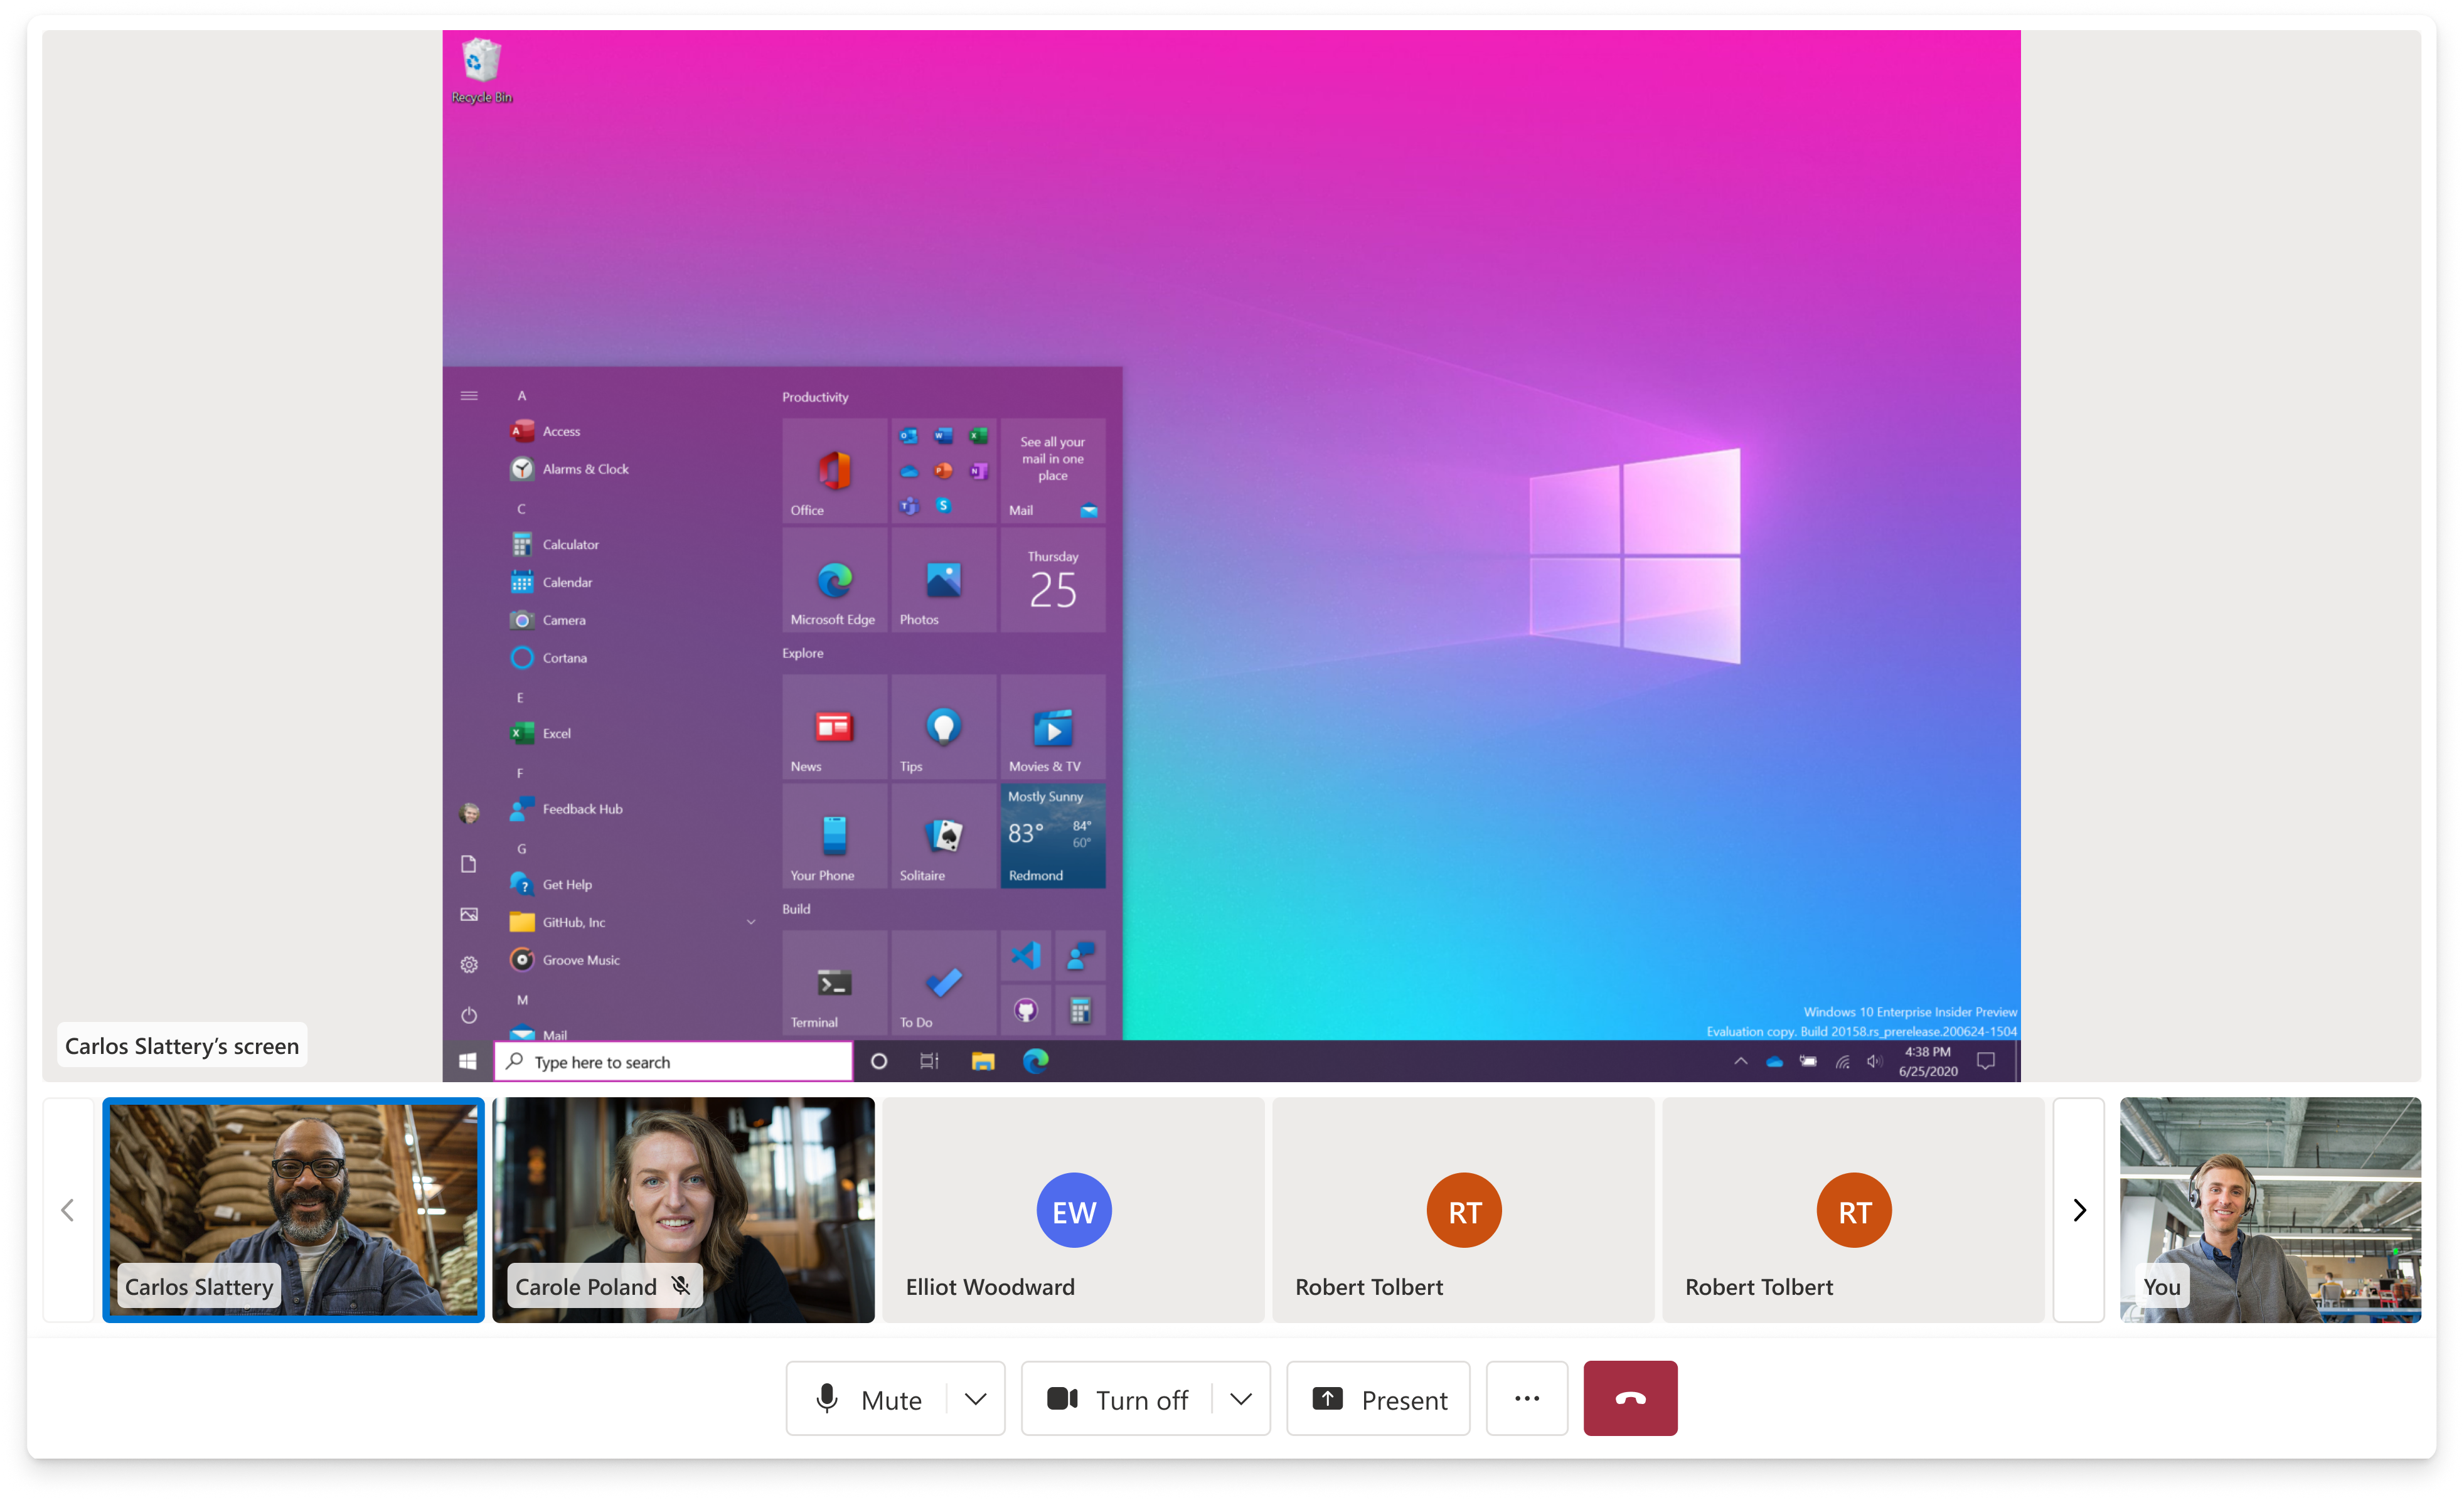
Task: Open the Start menu on the shared screen
Action: pos(467,1061)
